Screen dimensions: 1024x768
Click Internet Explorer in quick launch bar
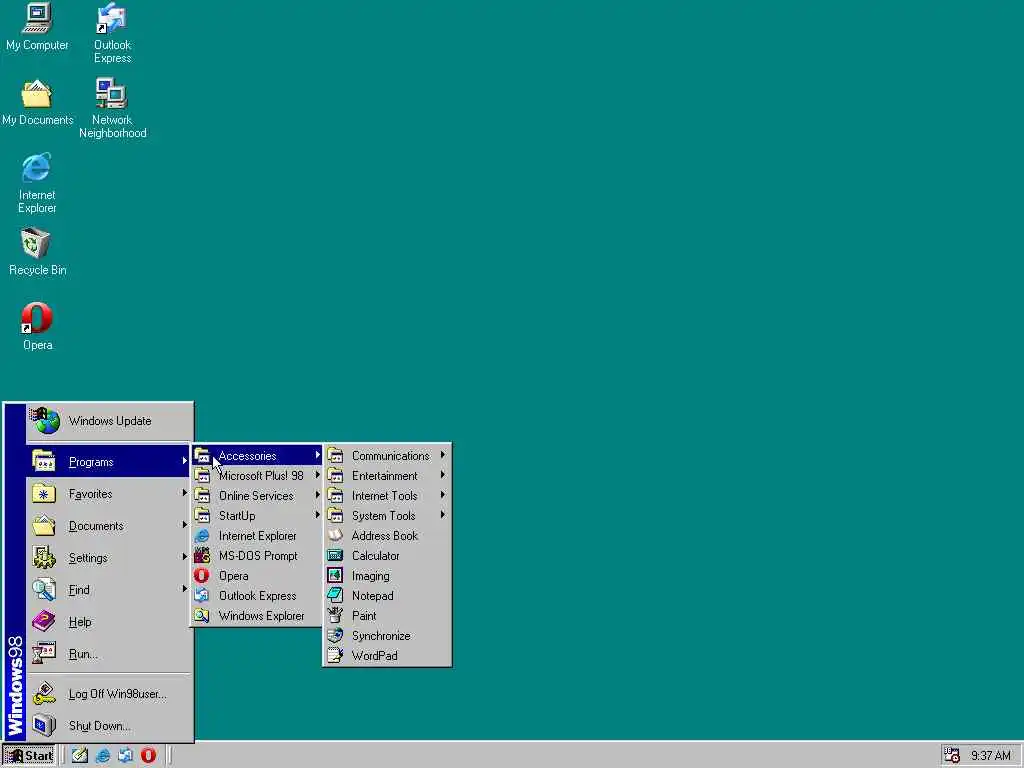[103, 756]
